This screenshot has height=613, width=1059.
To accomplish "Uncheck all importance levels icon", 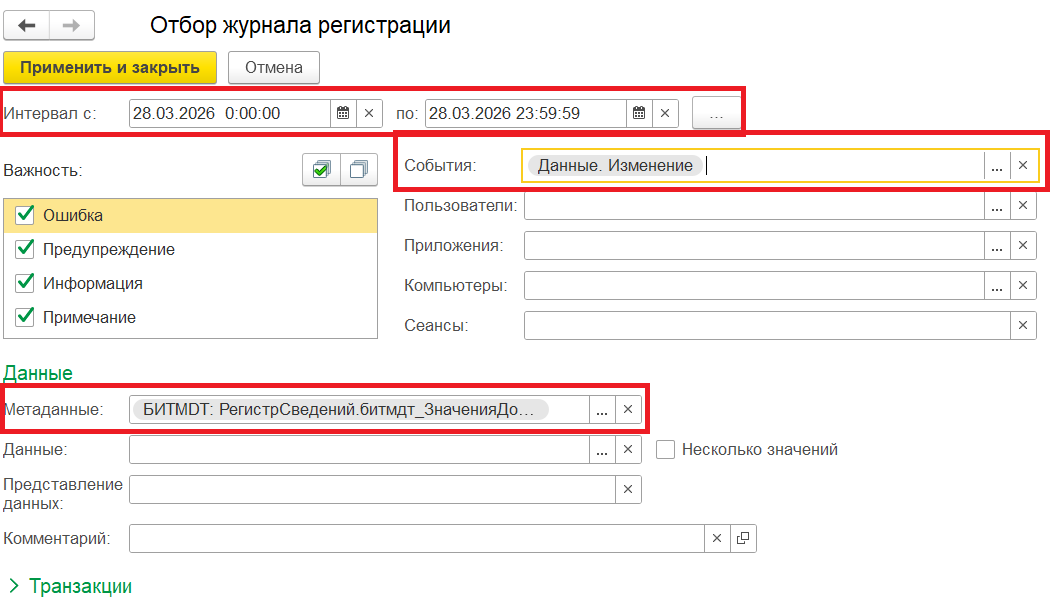I will (359, 170).
